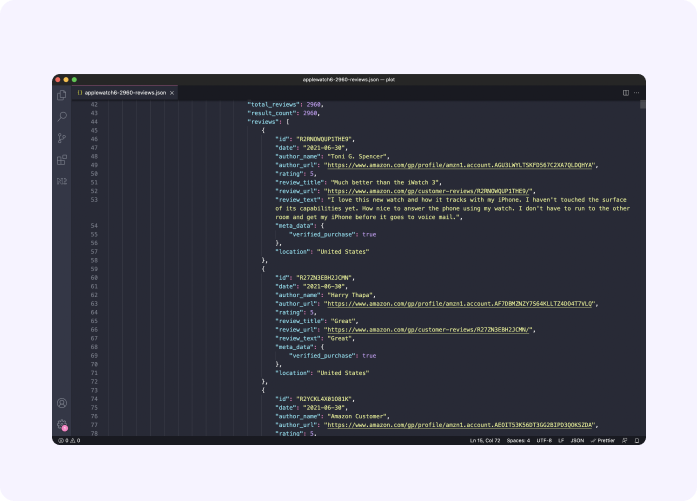This screenshot has width=697, height=501.
Task: Open the Accounts icon in activity bar
Action: click(x=62, y=403)
